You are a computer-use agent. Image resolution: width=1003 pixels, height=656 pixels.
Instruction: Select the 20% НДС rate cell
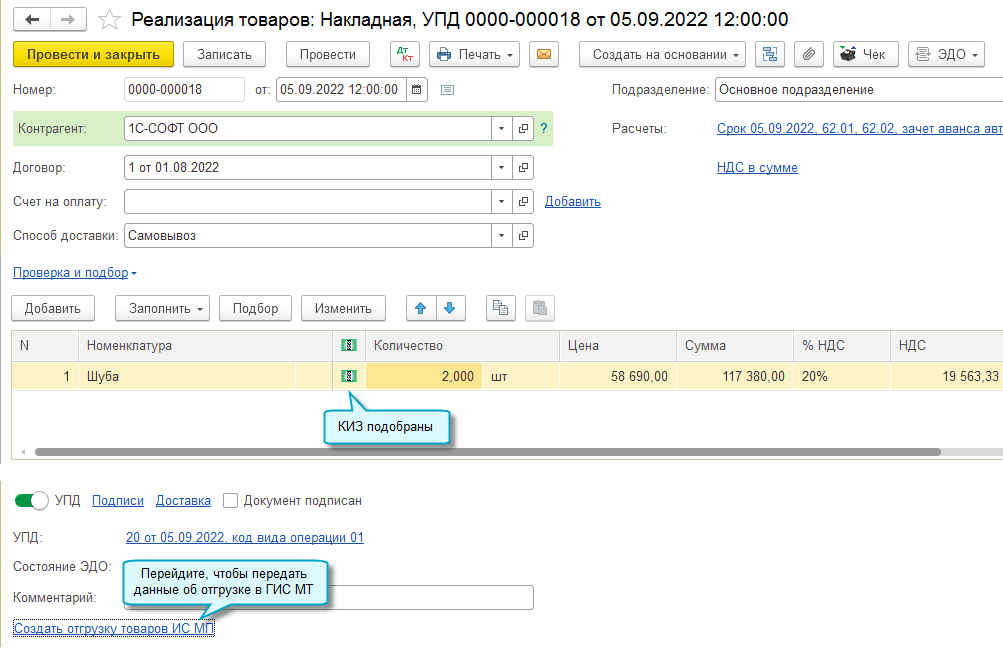[842, 376]
